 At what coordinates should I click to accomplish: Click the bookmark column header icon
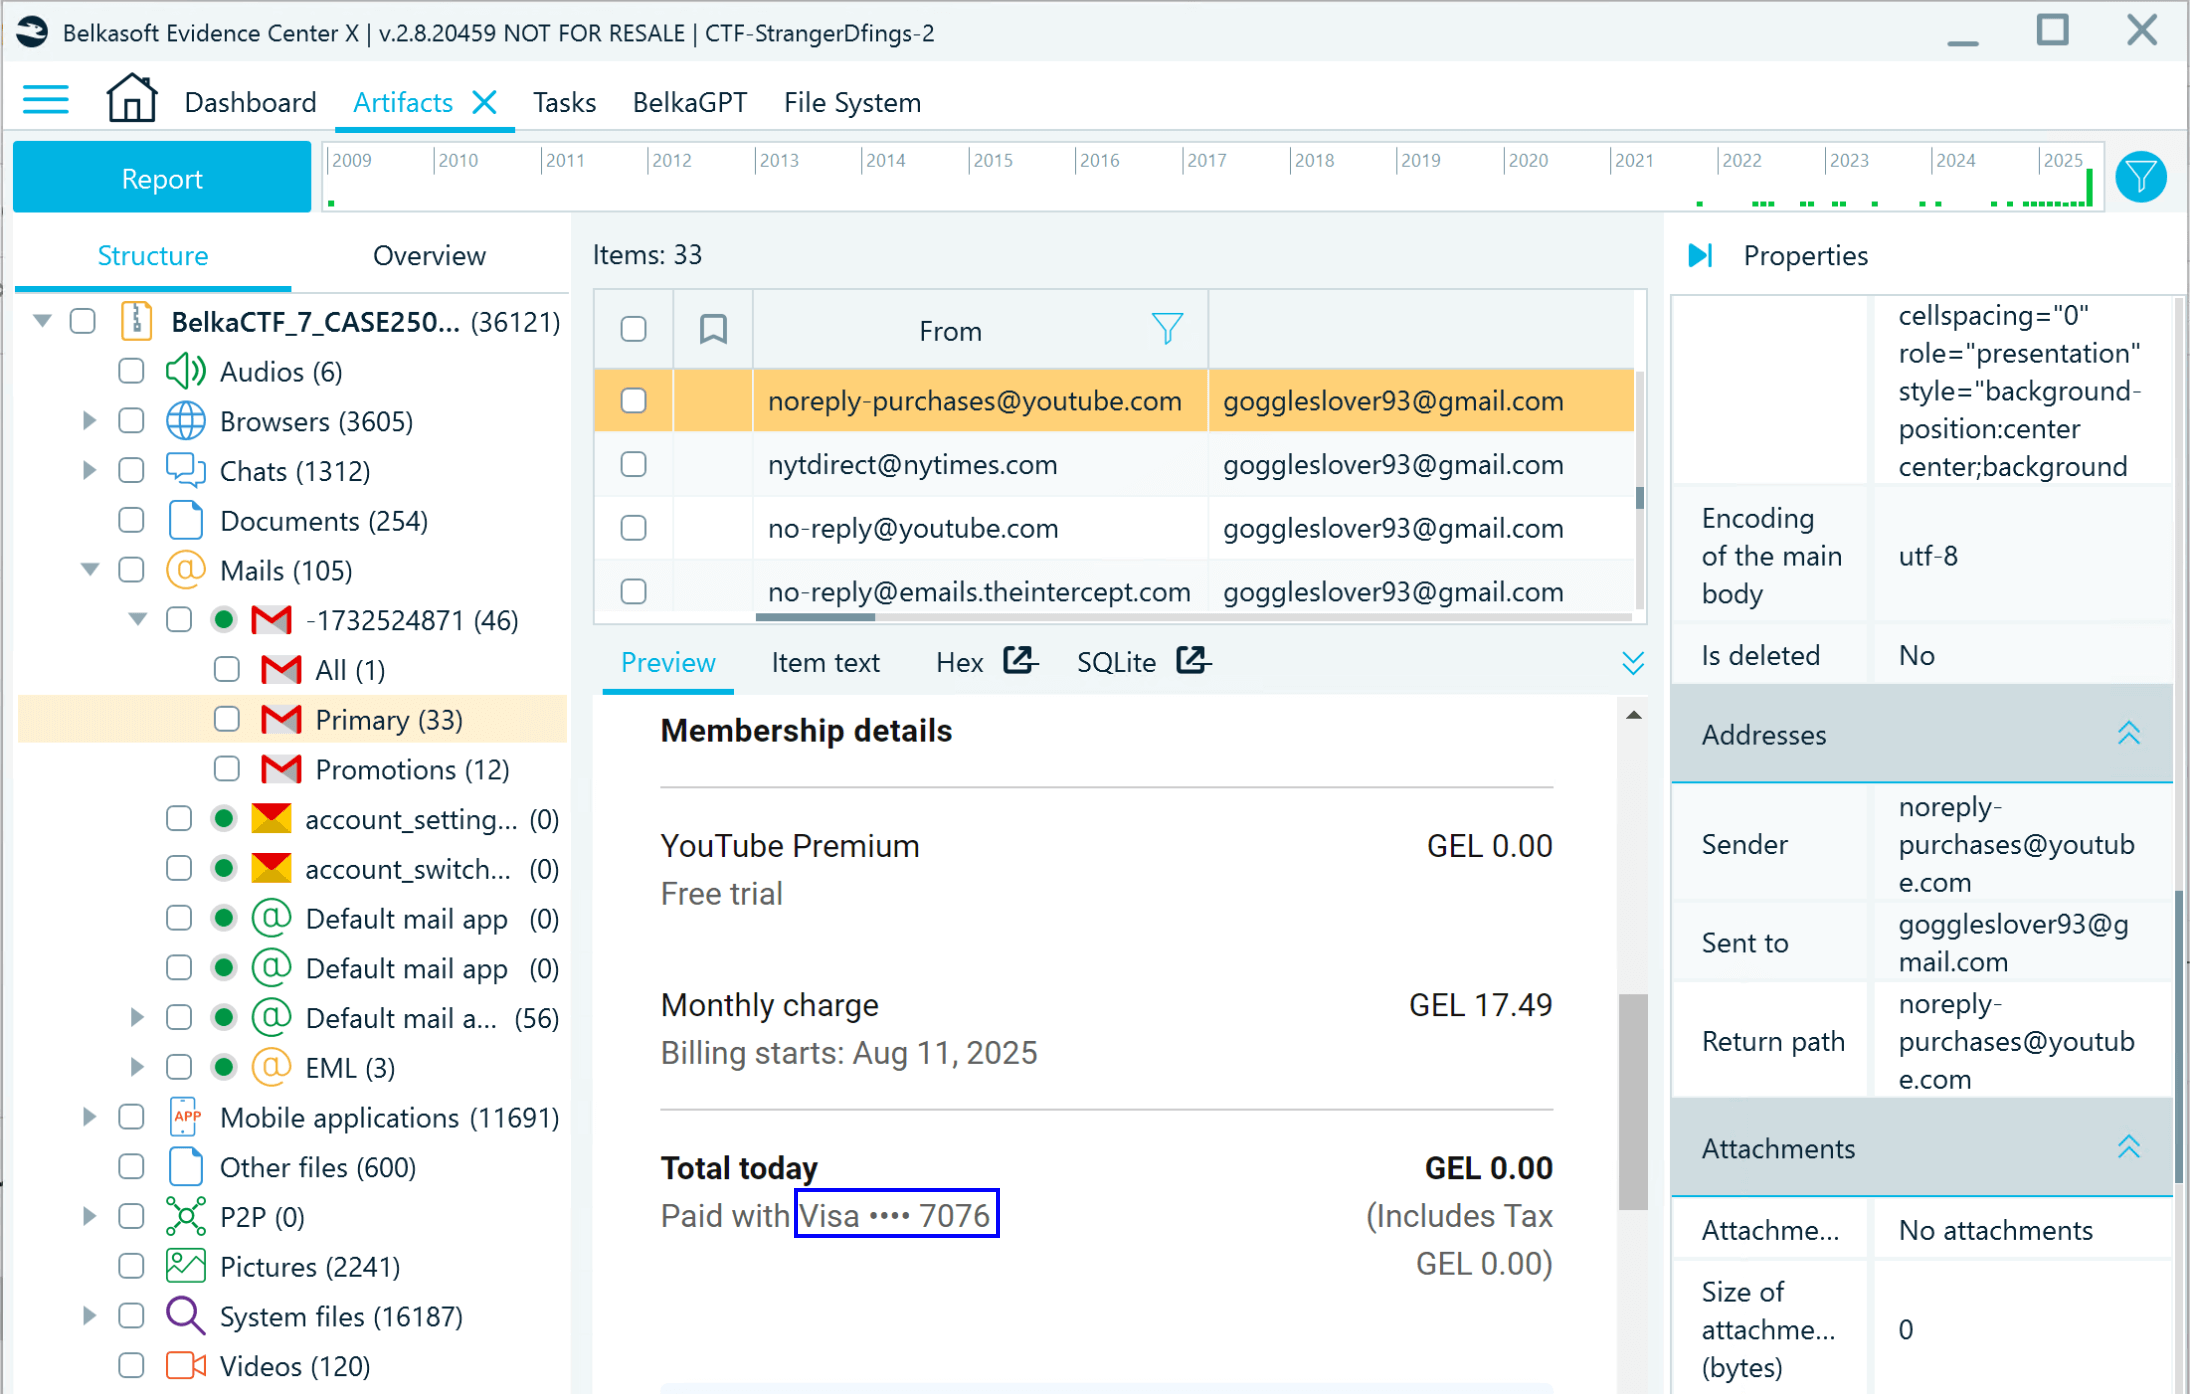(713, 329)
